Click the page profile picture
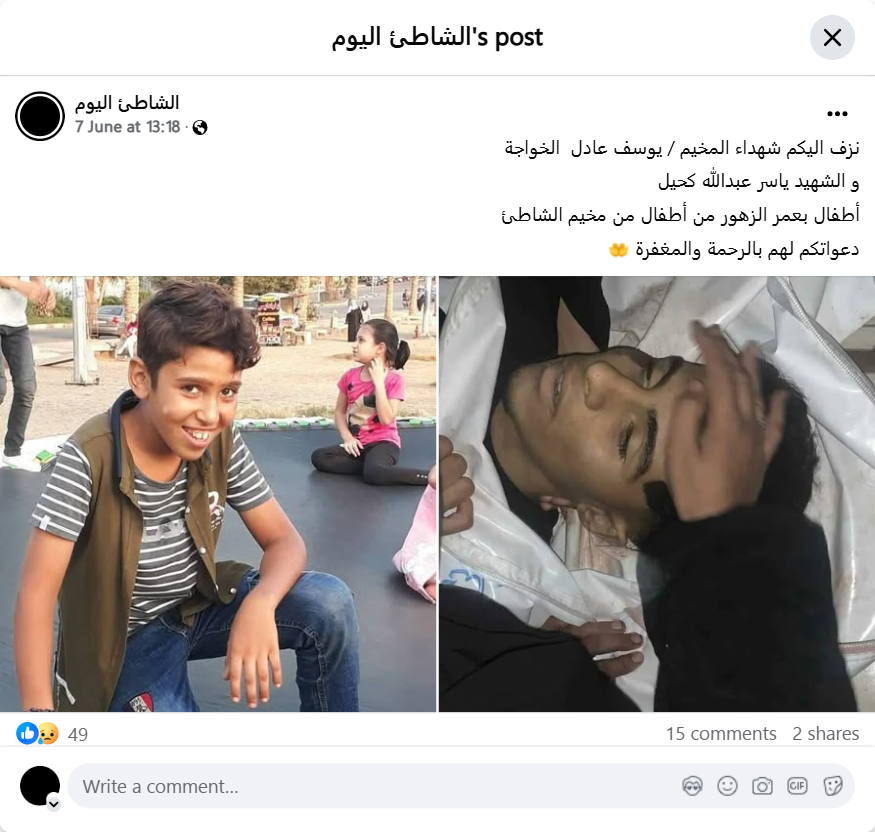Viewport: 875px width, 832px height. coord(40,116)
